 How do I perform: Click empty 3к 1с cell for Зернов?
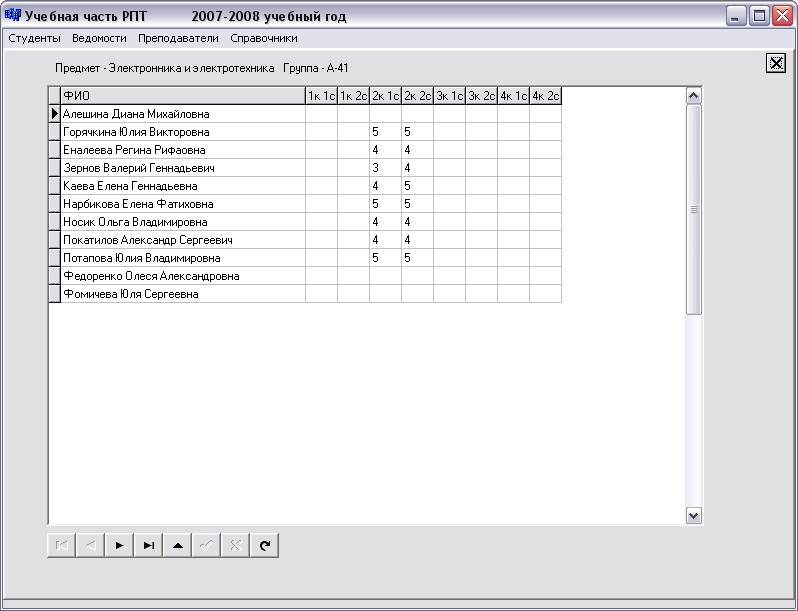(x=450, y=168)
